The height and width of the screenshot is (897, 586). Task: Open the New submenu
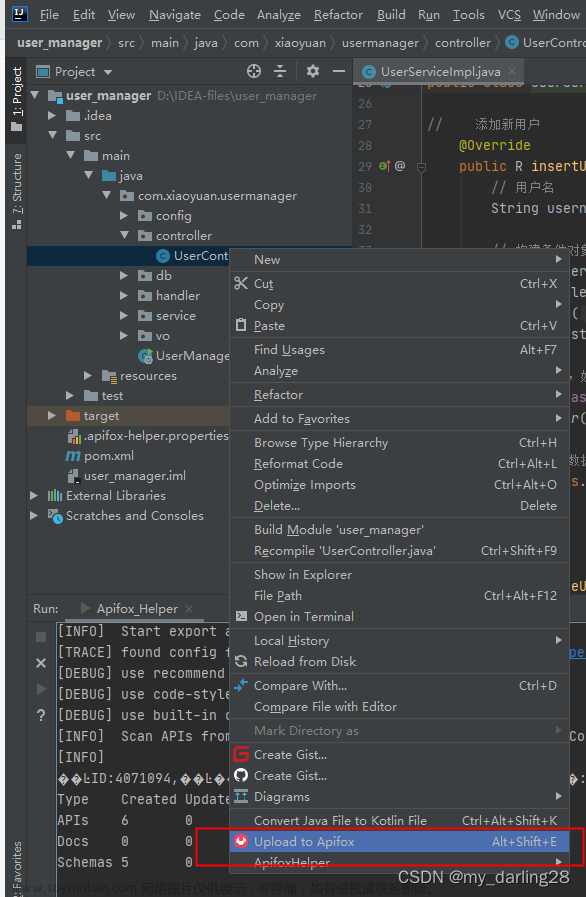399,260
